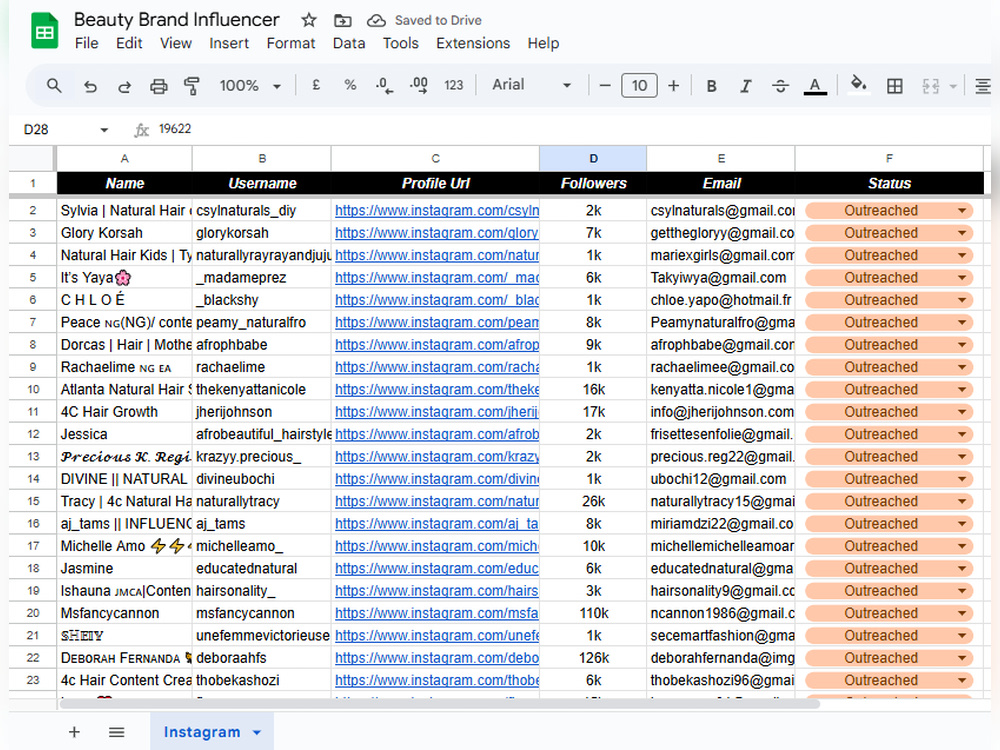Click the merge cells icon
The width and height of the screenshot is (1000, 750).
click(x=930, y=86)
